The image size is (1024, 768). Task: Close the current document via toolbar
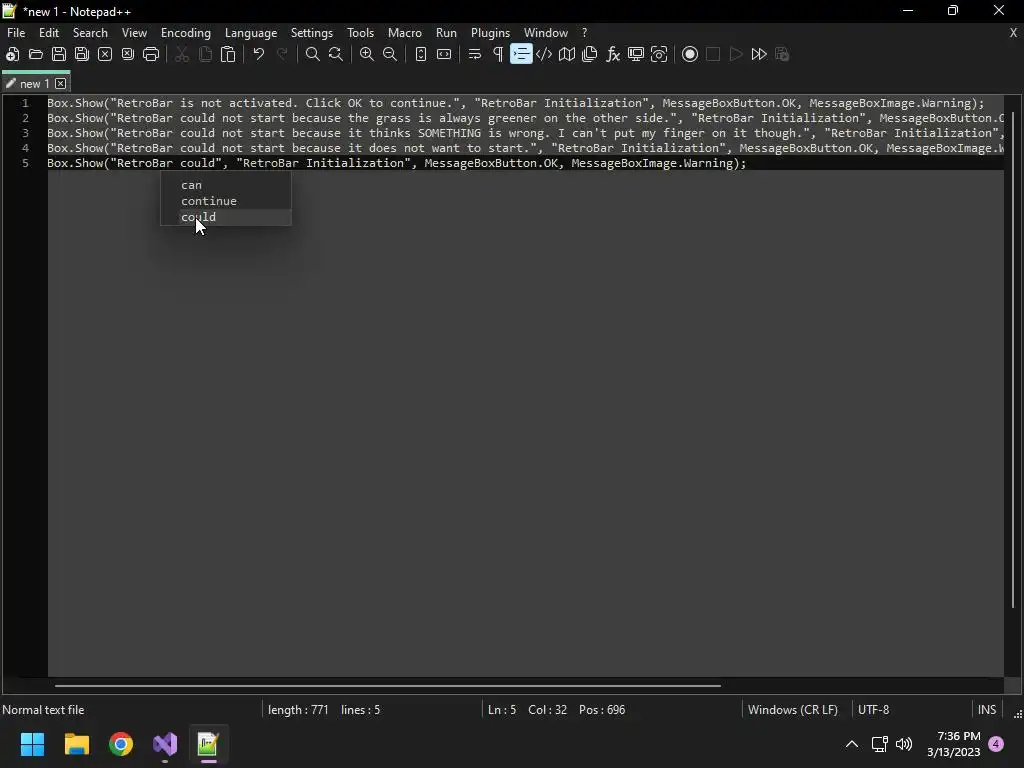click(104, 54)
